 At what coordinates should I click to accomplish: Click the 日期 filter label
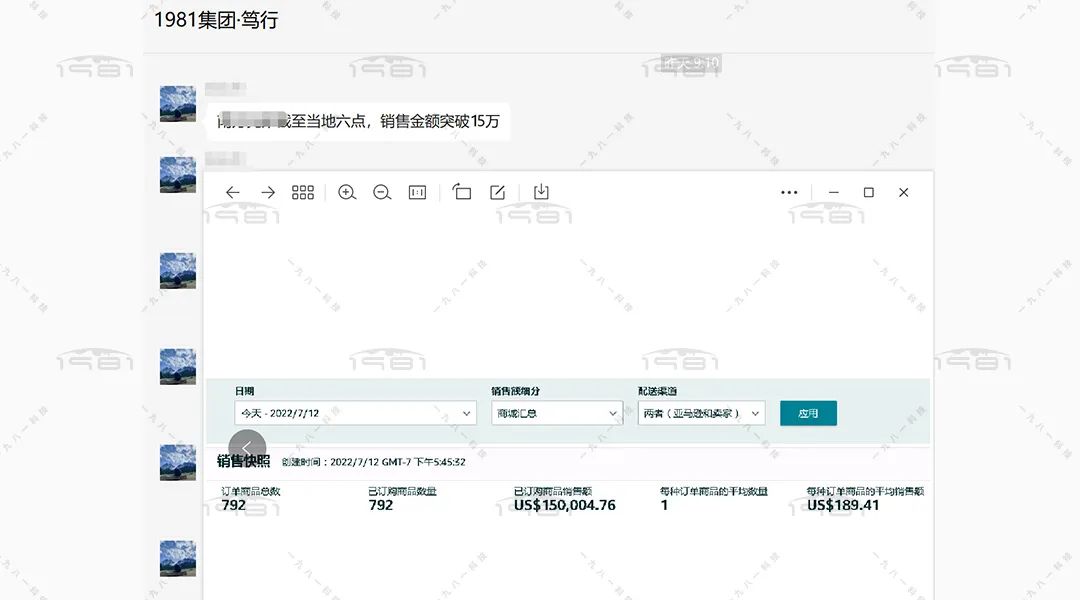tap(245, 391)
